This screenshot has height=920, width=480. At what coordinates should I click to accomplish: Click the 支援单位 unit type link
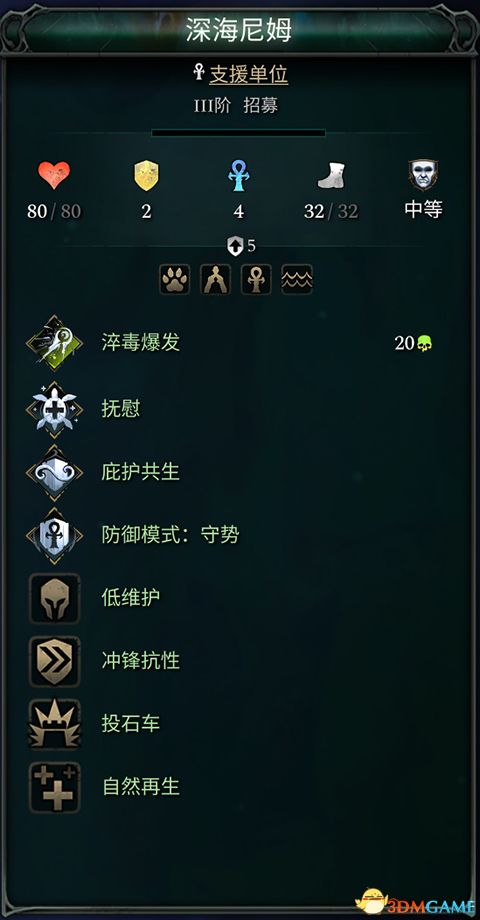point(248,75)
